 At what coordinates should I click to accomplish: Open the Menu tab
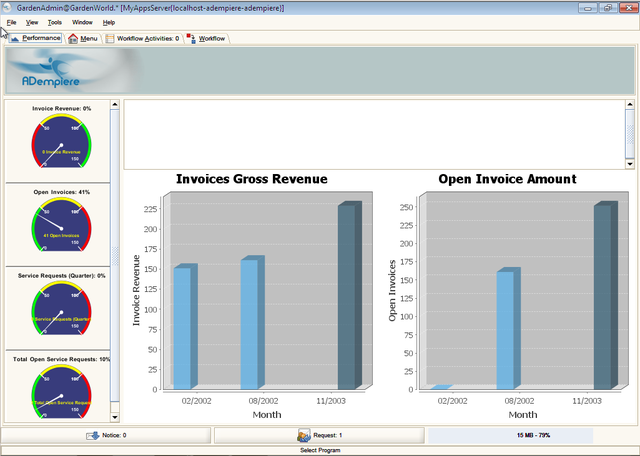[83, 38]
